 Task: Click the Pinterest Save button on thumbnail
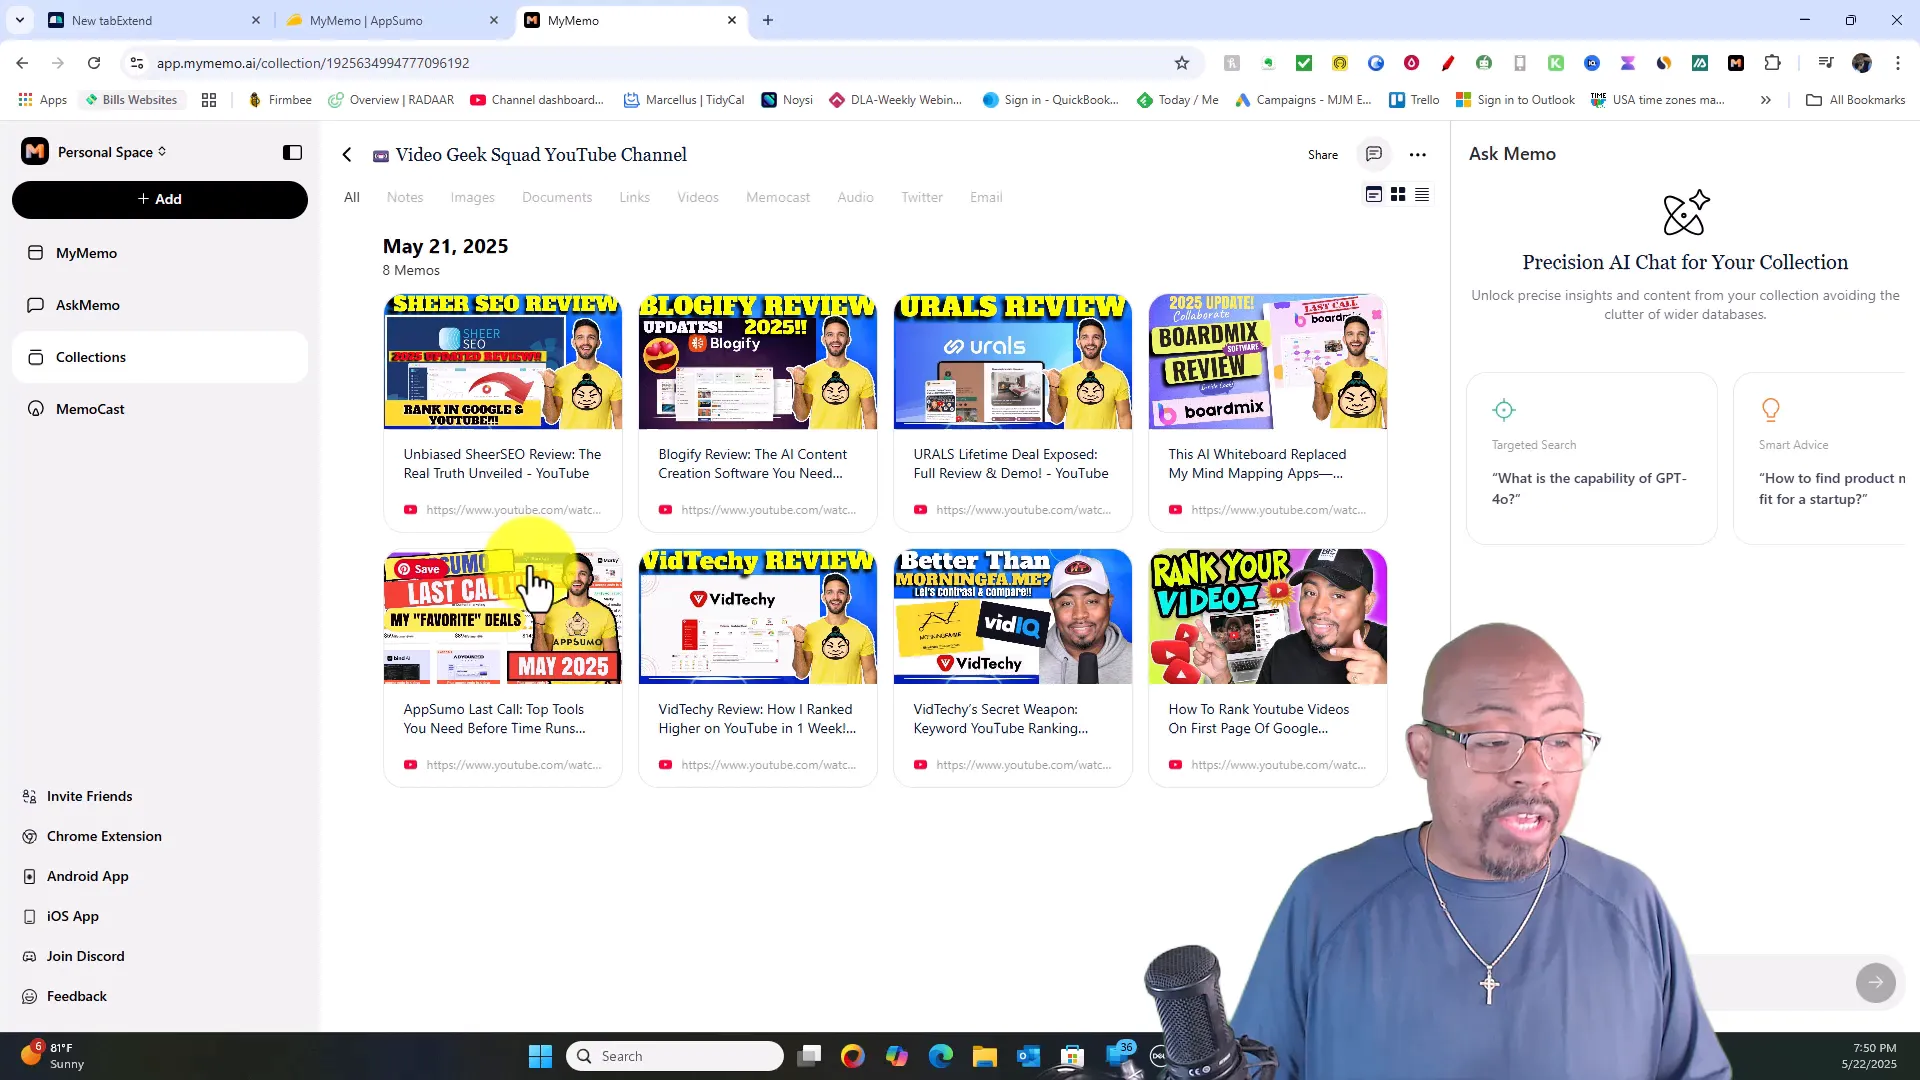(419, 569)
